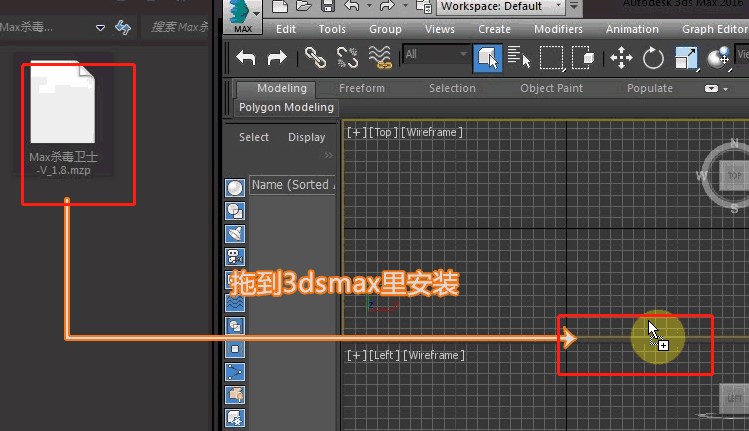Click the [Top] viewport view label
Image resolution: width=749 pixels, height=431 pixels.
(383, 132)
